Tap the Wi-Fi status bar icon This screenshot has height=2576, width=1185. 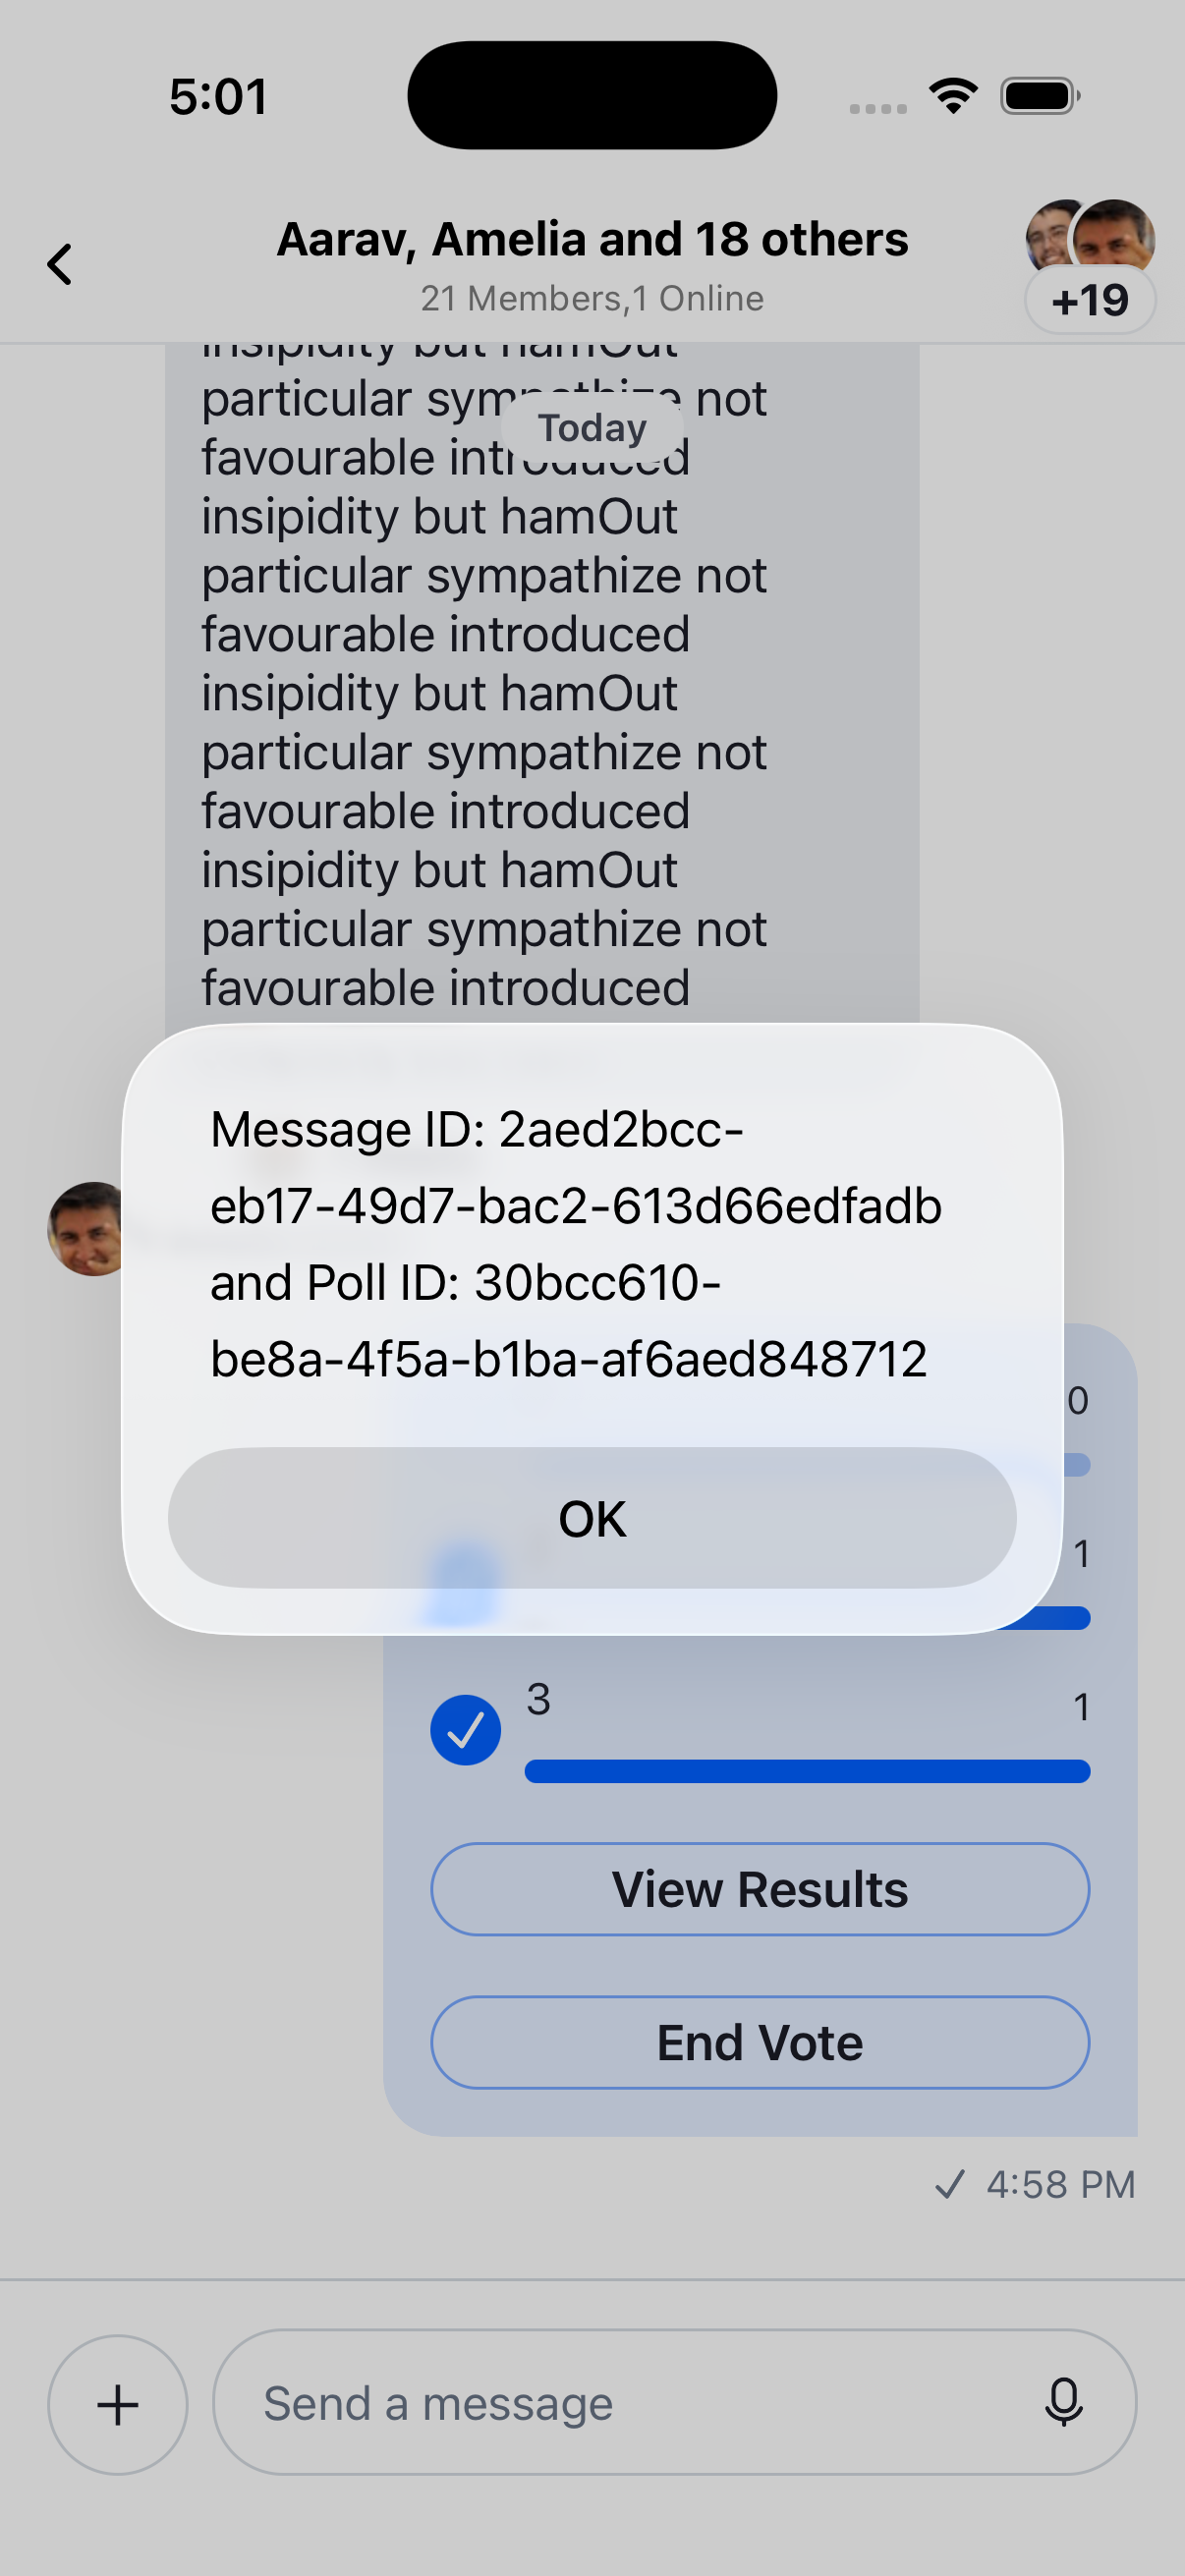tap(953, 96)
